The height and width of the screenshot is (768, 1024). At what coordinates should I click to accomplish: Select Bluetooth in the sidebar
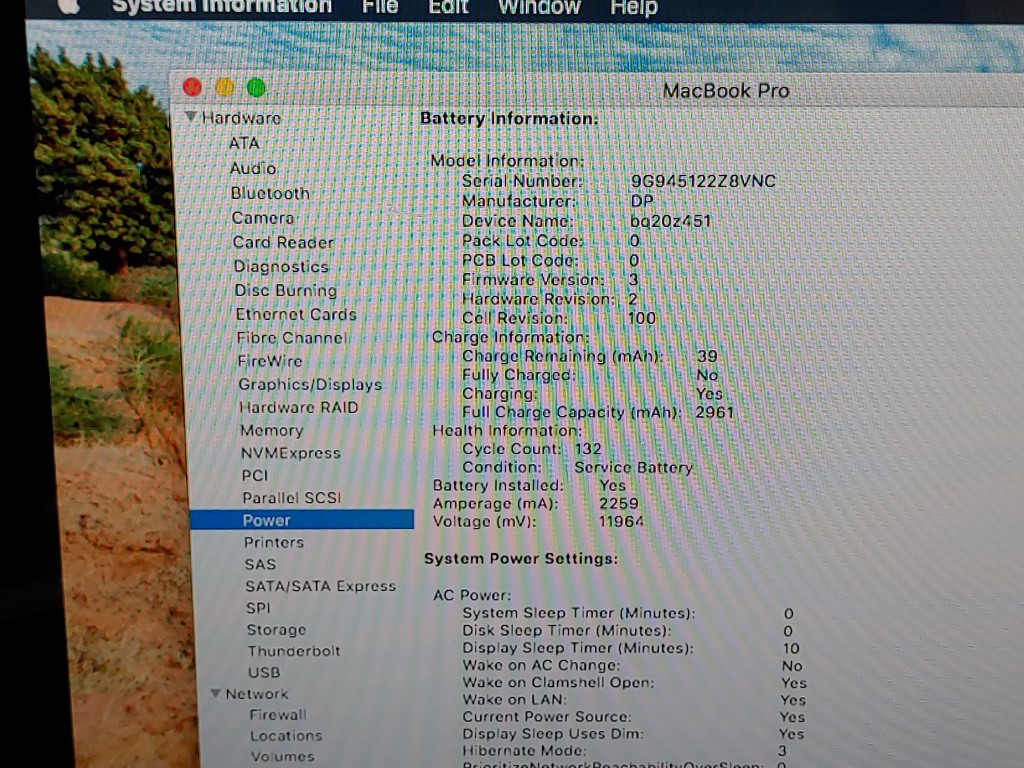click(270, 193)
